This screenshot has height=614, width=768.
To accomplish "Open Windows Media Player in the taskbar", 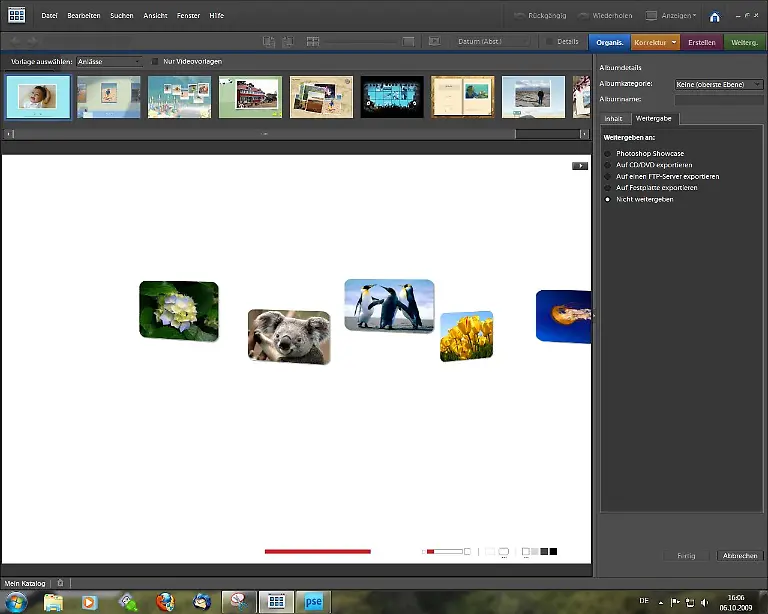I will 90,601.
